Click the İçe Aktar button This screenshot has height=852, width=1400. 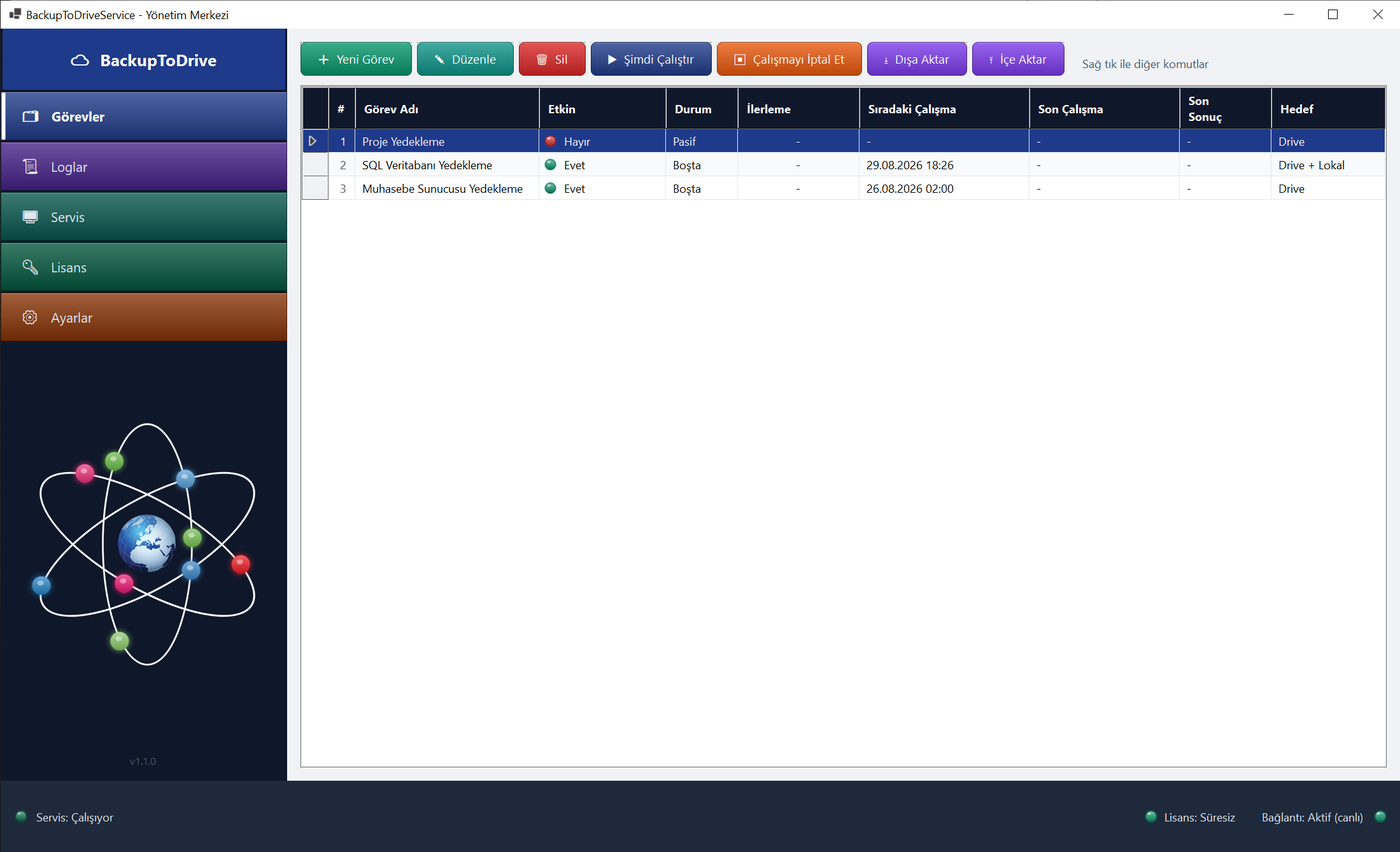(1018, 59)
